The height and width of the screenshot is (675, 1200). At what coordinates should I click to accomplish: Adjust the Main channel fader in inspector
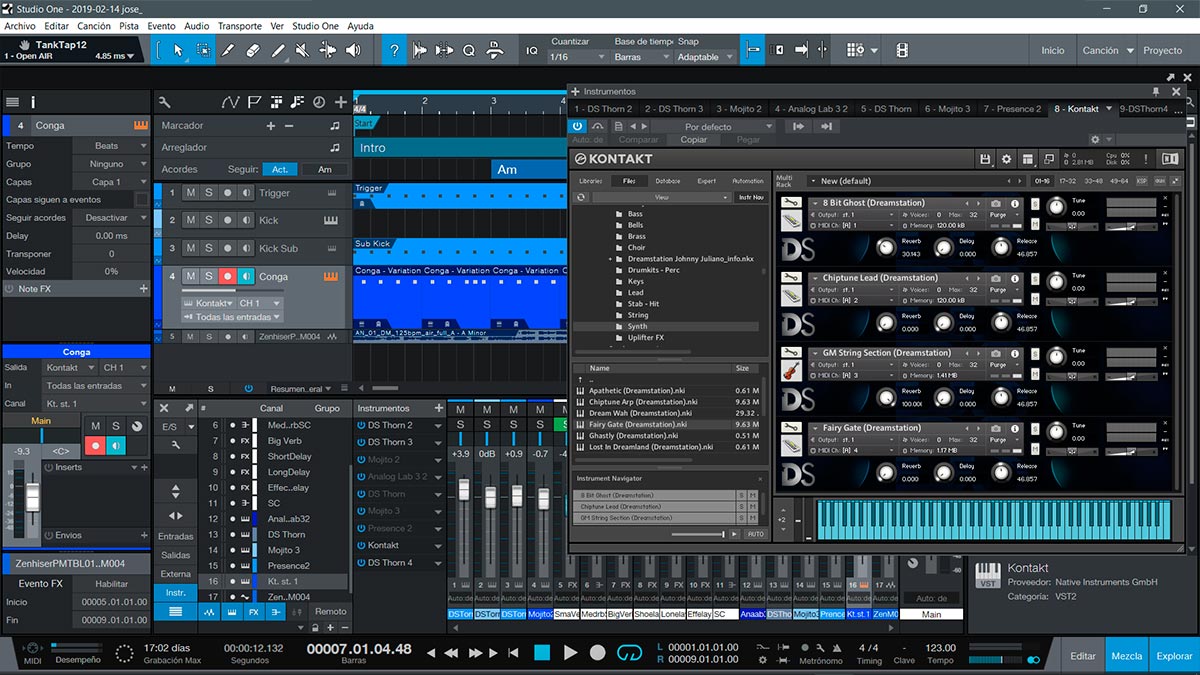click(x=33, y=495)
